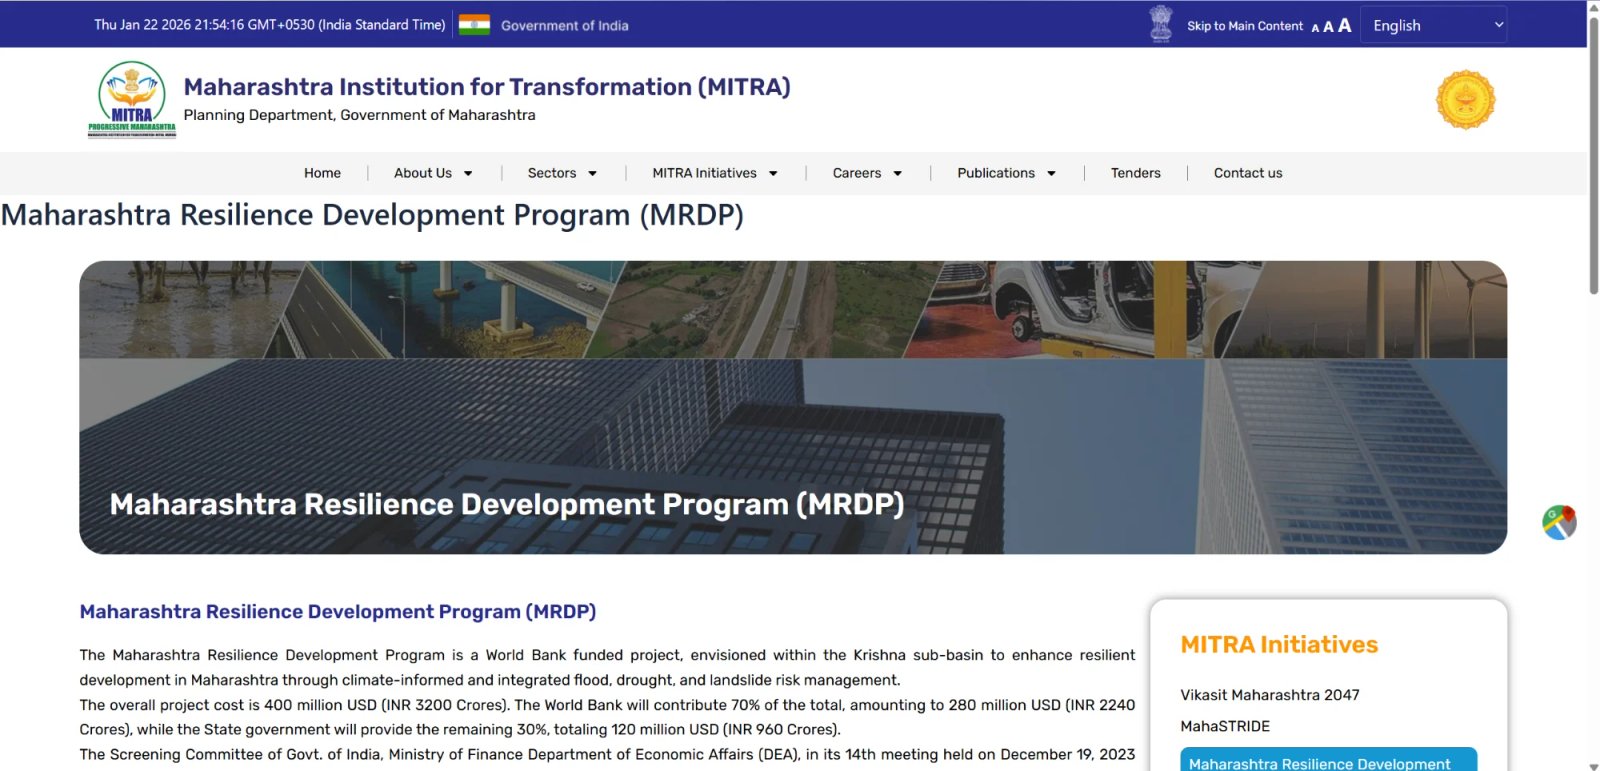Go to the Home page
The height and width of the screenshot is (771, 1600).
[322, 173]
